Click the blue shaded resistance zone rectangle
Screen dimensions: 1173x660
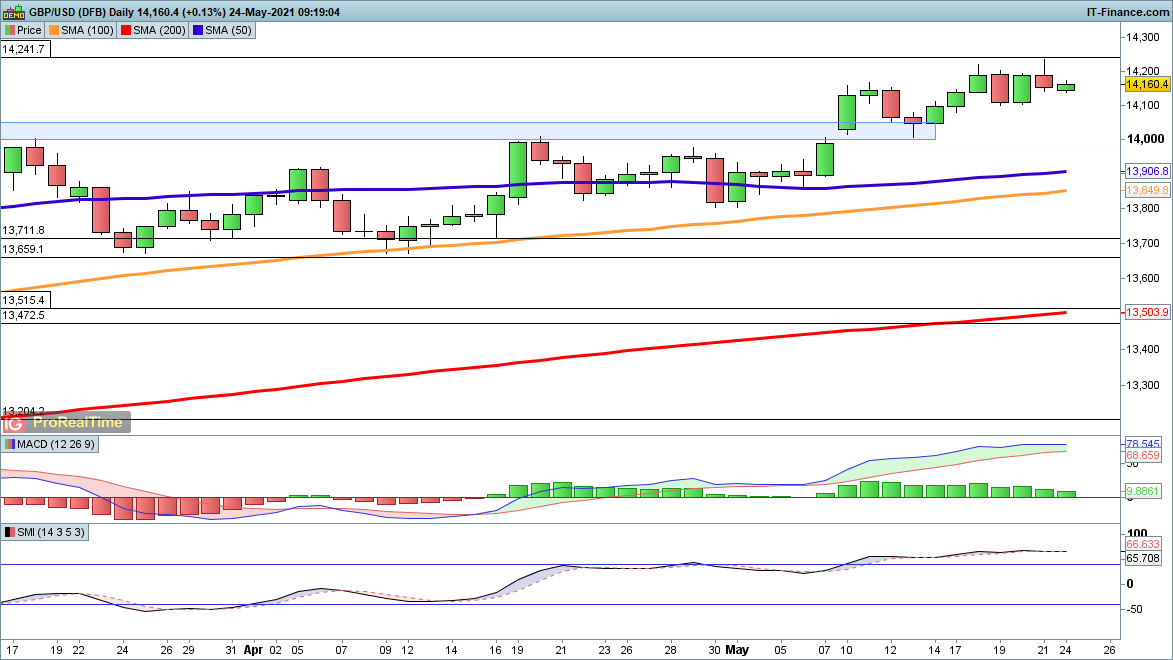(468, 131)
